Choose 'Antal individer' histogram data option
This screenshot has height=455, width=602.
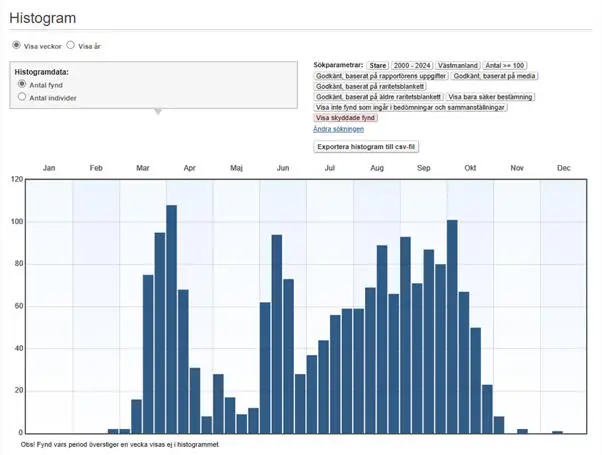coord(22,98)
